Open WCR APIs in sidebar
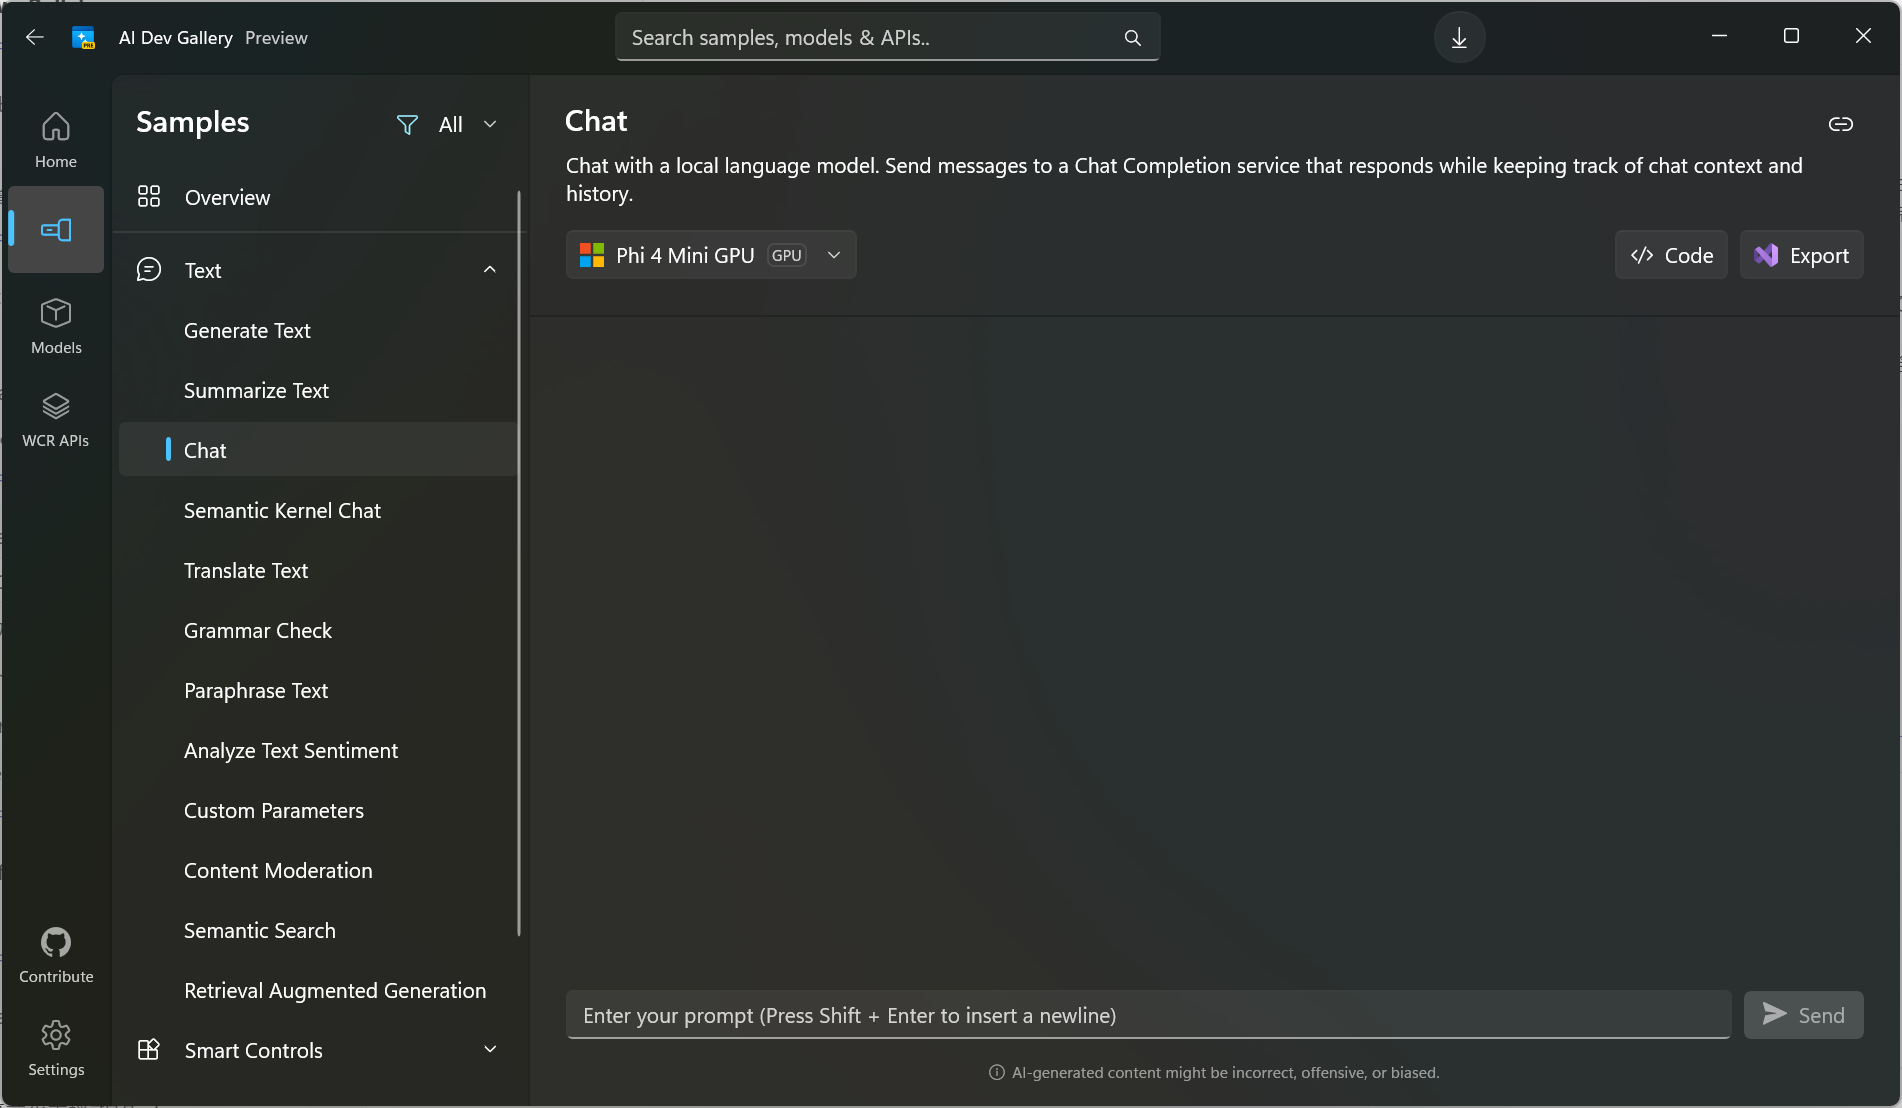This screenshot has width=1902, height=1108. (55, 419)
